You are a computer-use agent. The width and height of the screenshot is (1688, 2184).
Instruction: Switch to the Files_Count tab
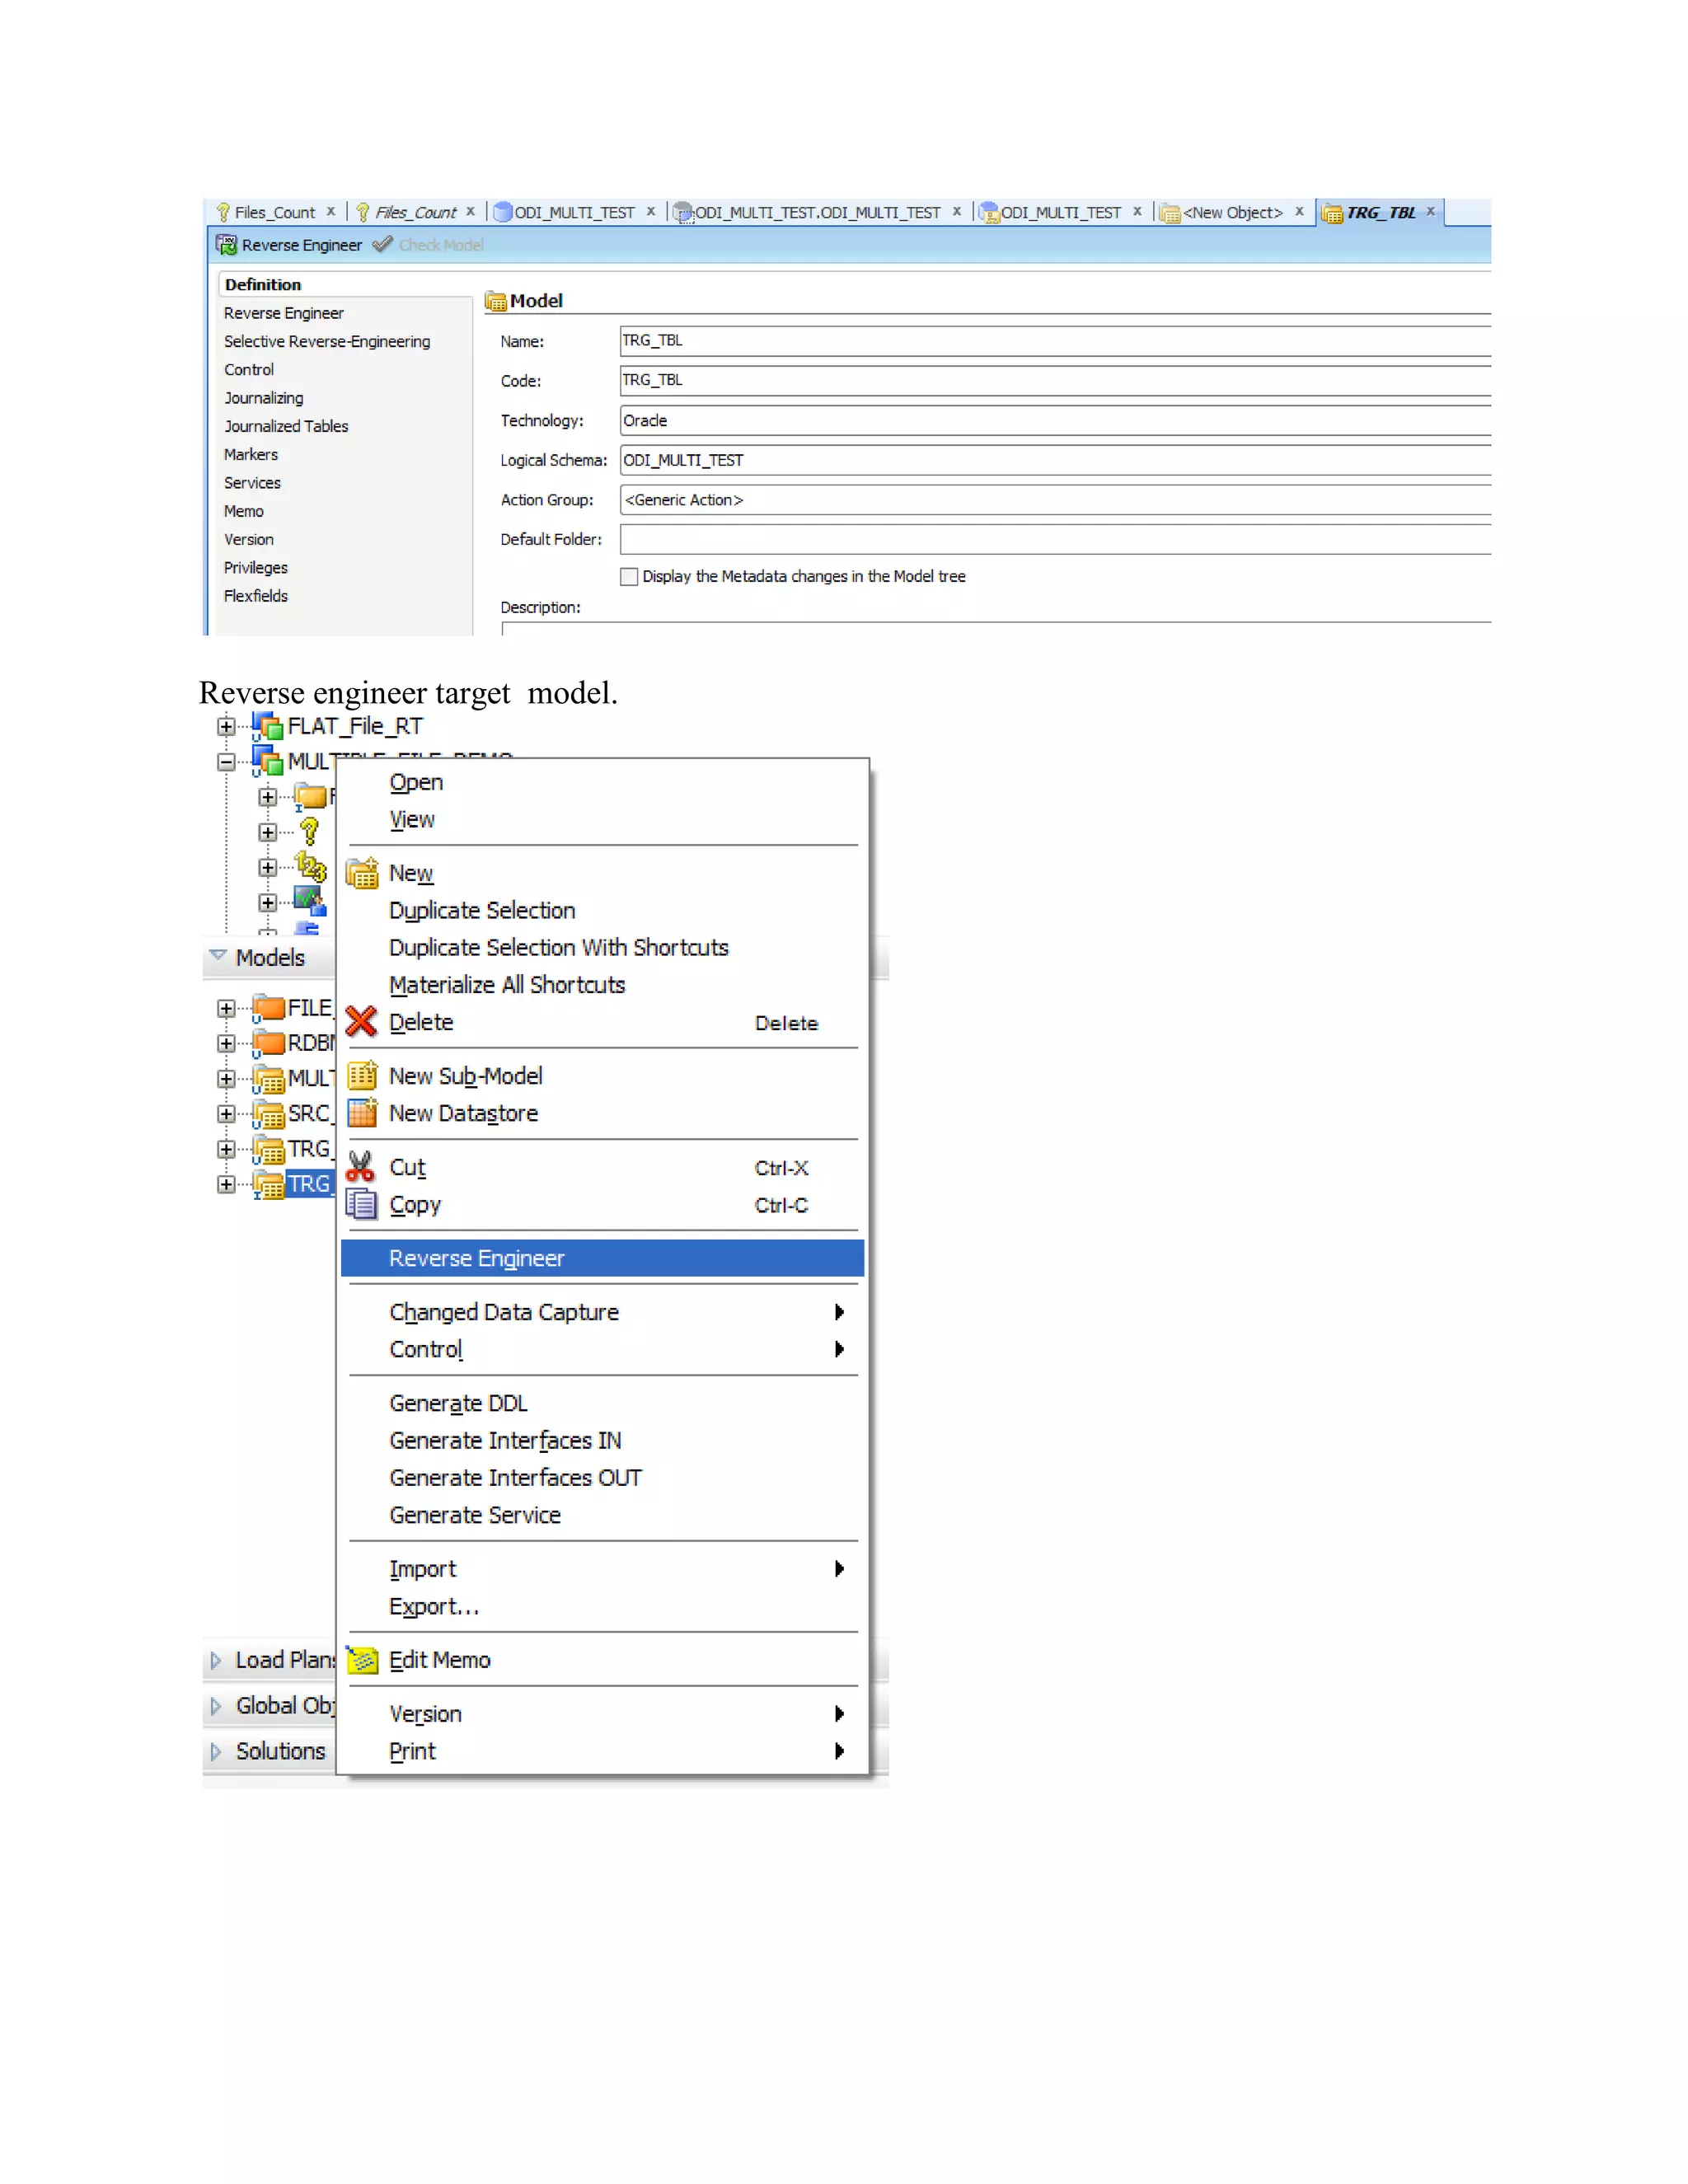click(274, 213)
